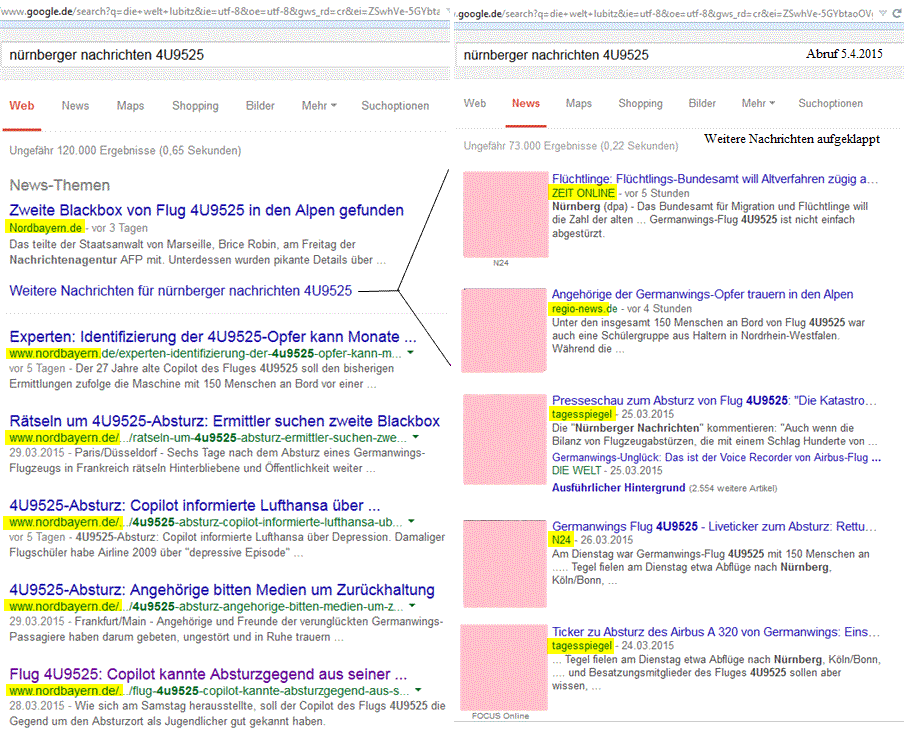Screen dimensions: 912x738
Task: Open Maps tab in left window
Action: pyautogui.click(x=130, y=106)
